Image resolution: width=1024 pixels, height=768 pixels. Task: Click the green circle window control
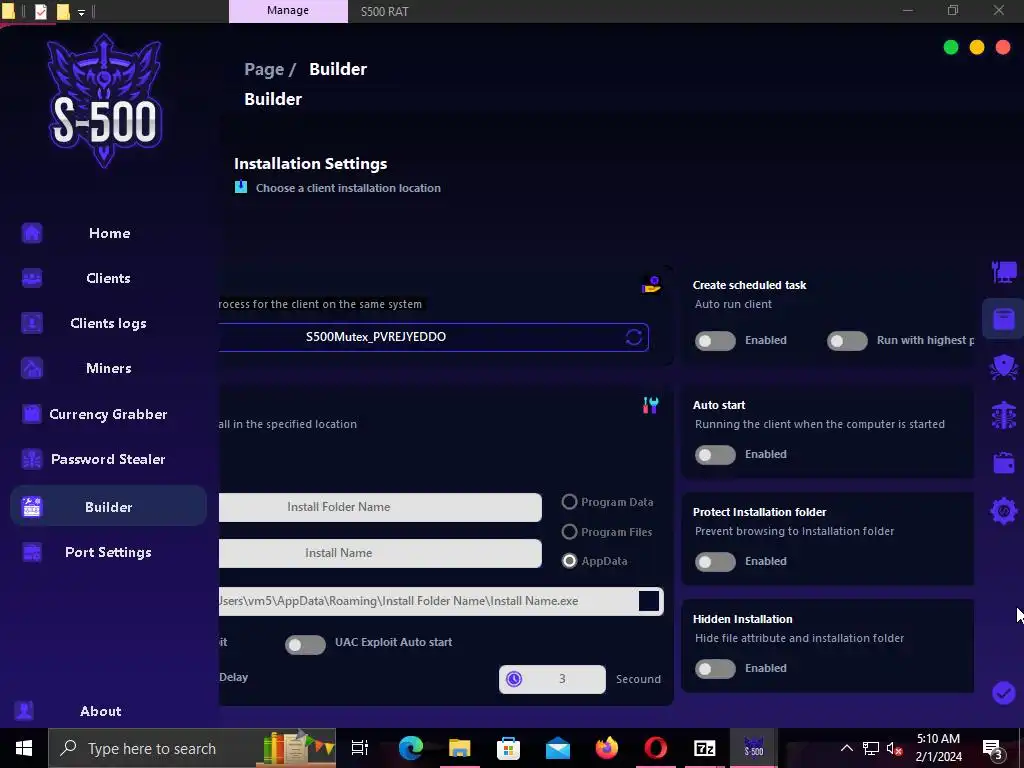pyautogui.click(x=951, y=48)
